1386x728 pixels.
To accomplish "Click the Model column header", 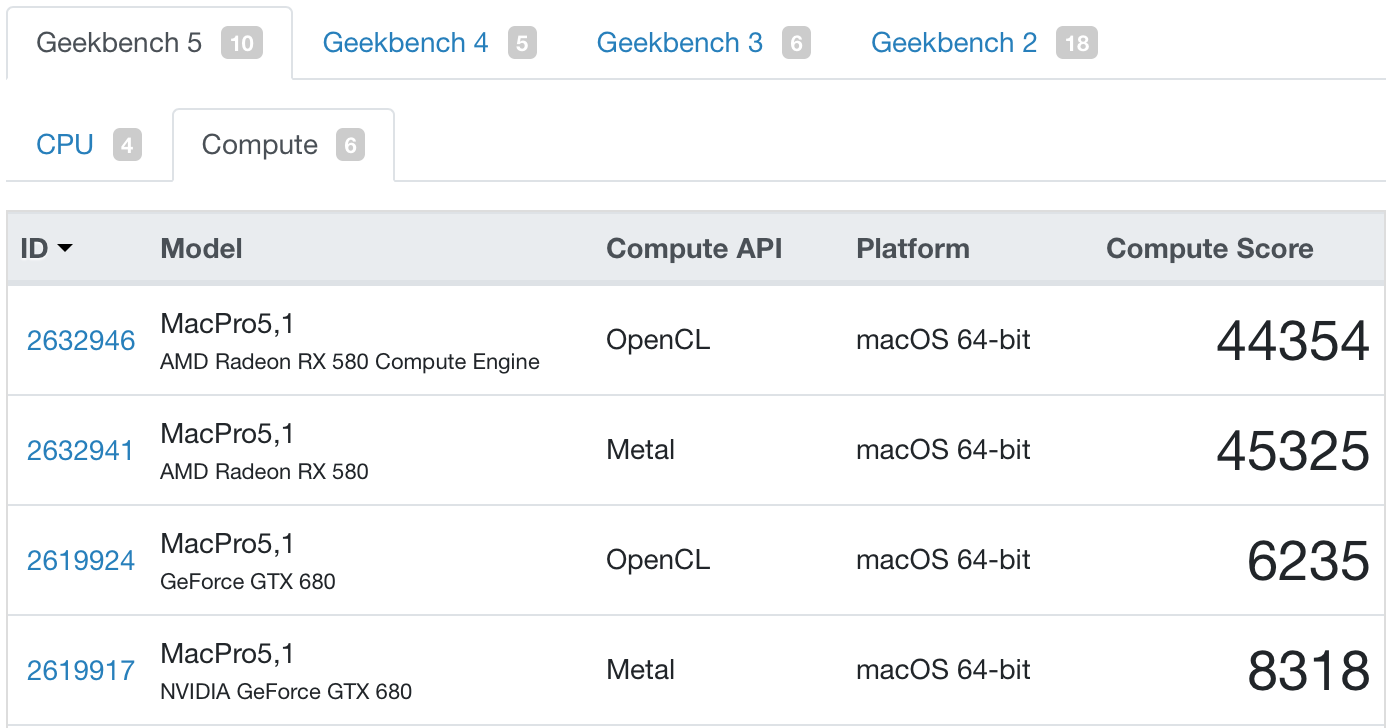I will coord(202,248).
